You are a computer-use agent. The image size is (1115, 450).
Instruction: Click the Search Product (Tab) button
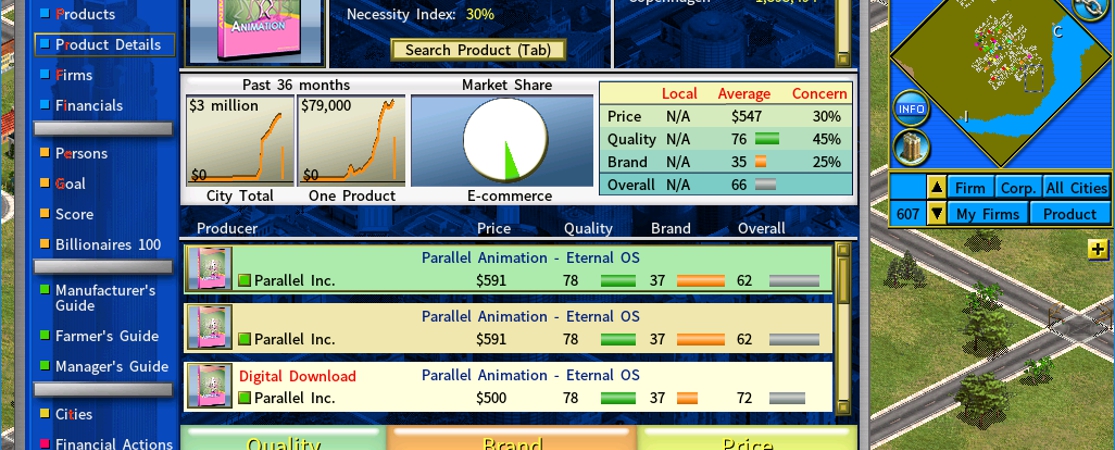478,50
